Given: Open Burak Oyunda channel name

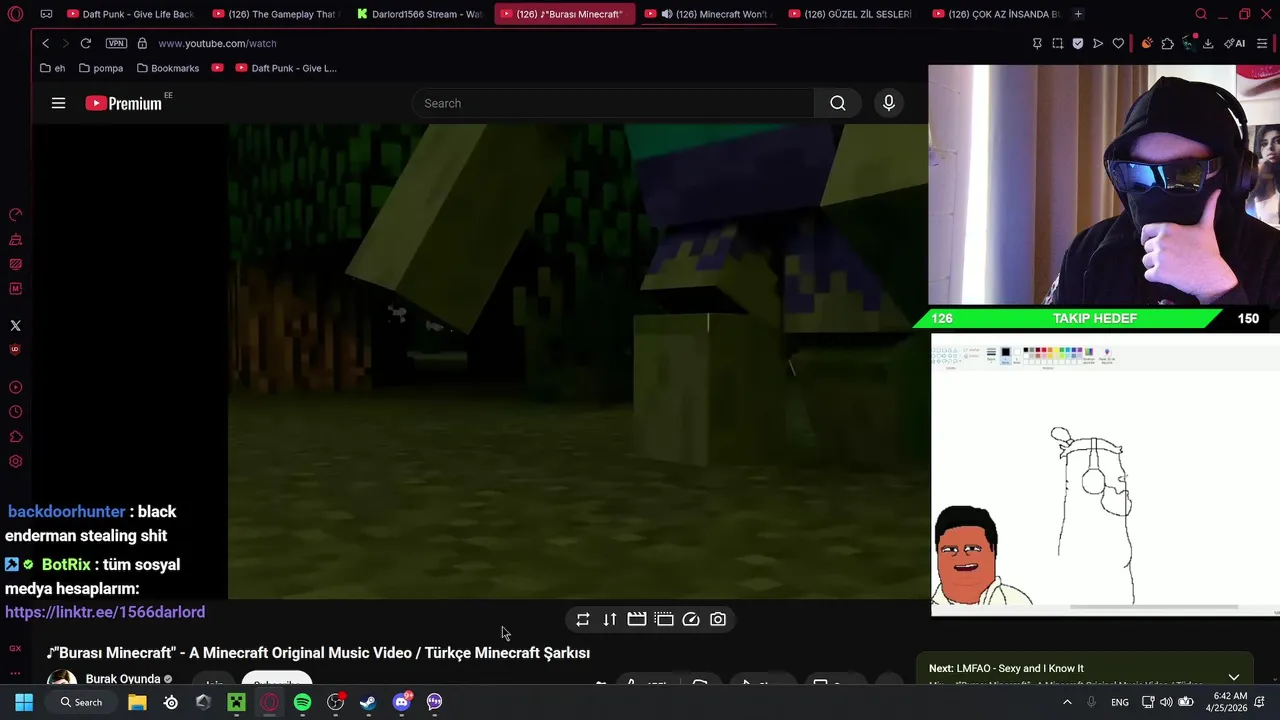Looking at the screenshot, I should [x=123, y=679].
